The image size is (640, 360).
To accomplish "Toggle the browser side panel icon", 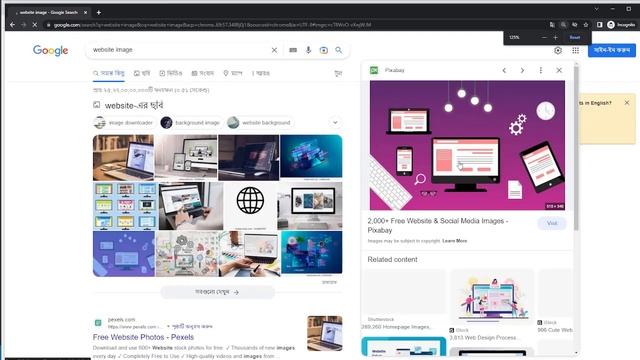I will coord(599,25).
